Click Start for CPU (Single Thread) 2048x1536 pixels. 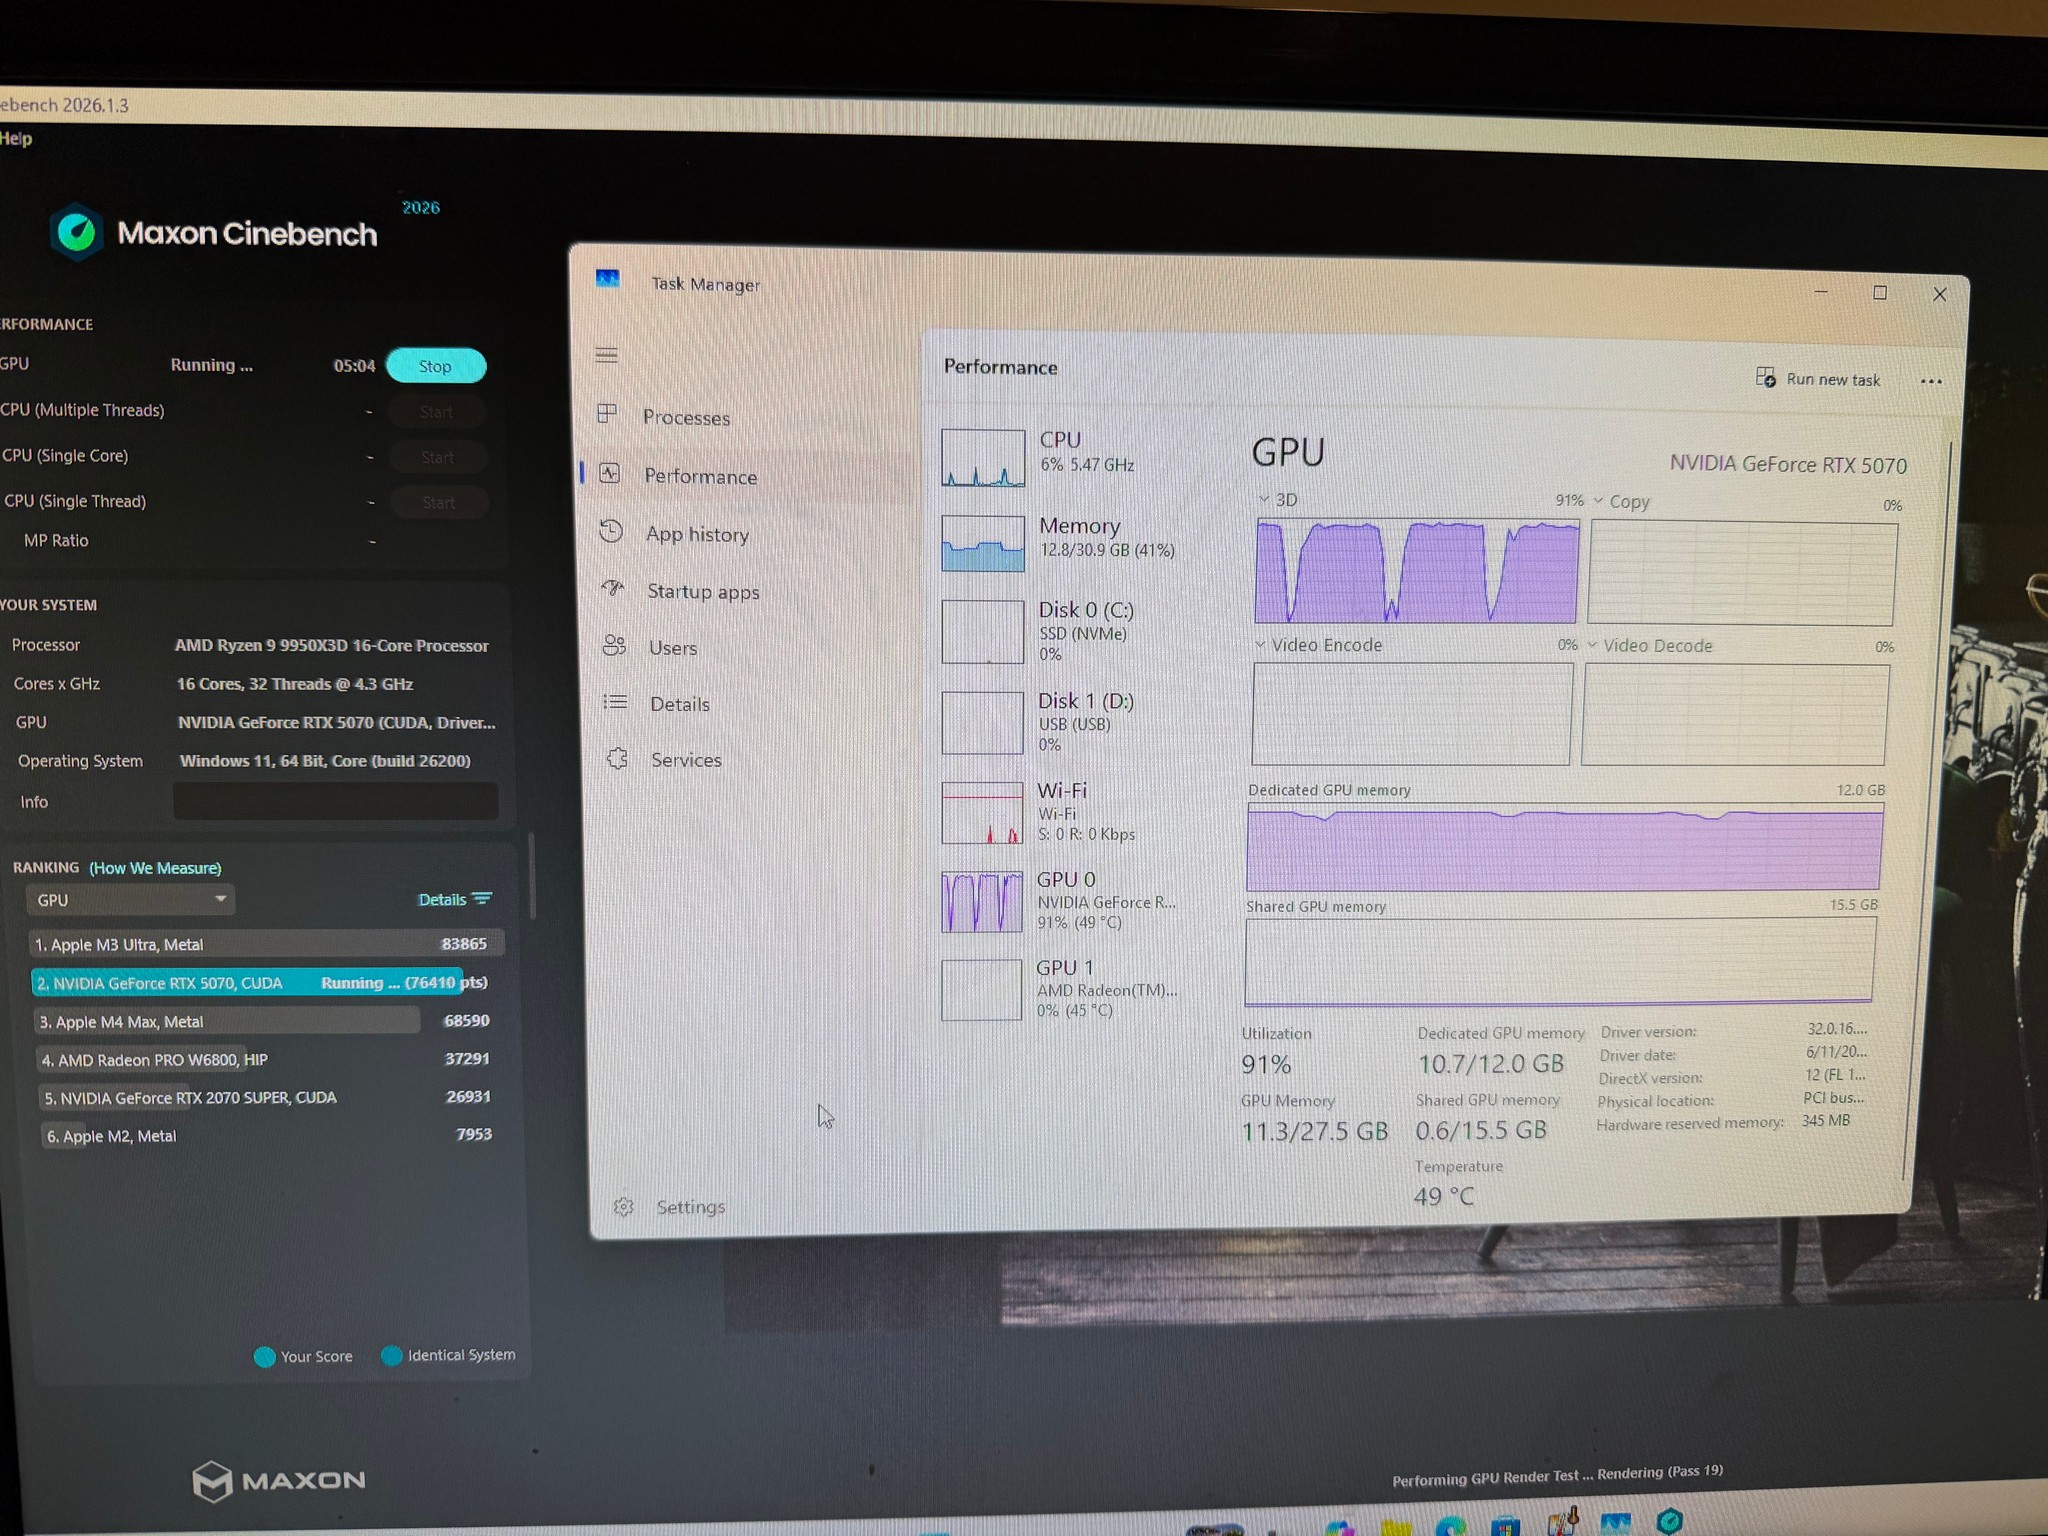(x=439, y=502)
